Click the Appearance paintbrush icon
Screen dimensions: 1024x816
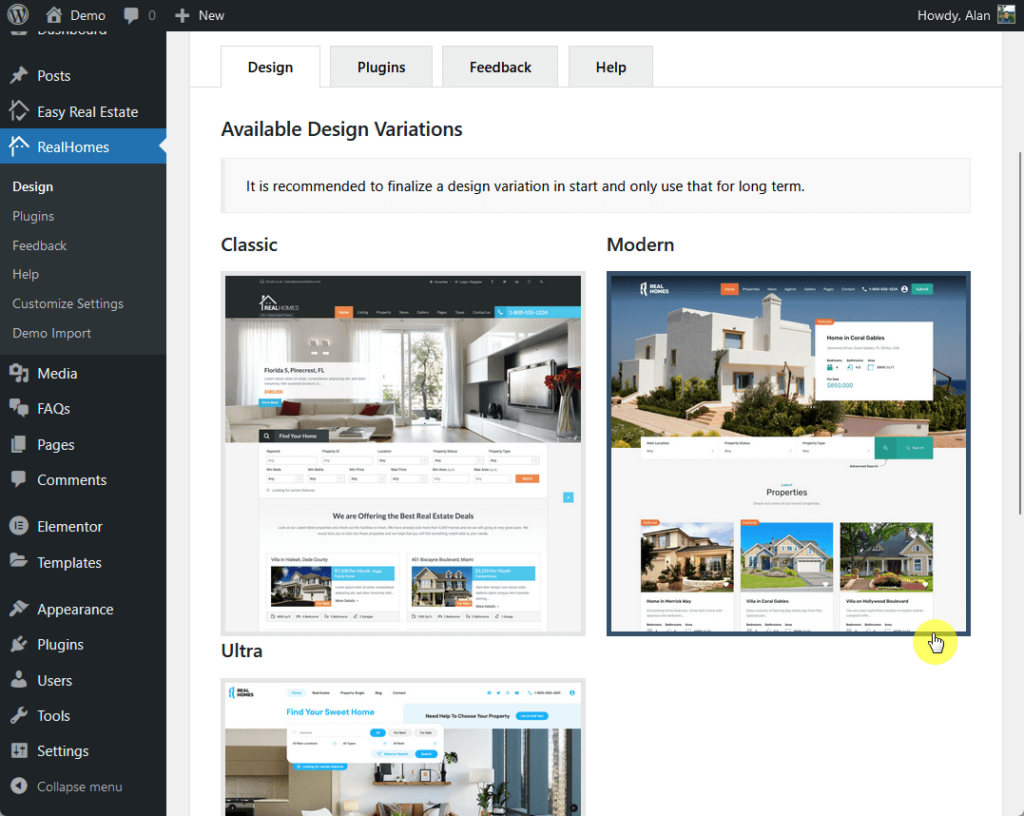[18, 609]
